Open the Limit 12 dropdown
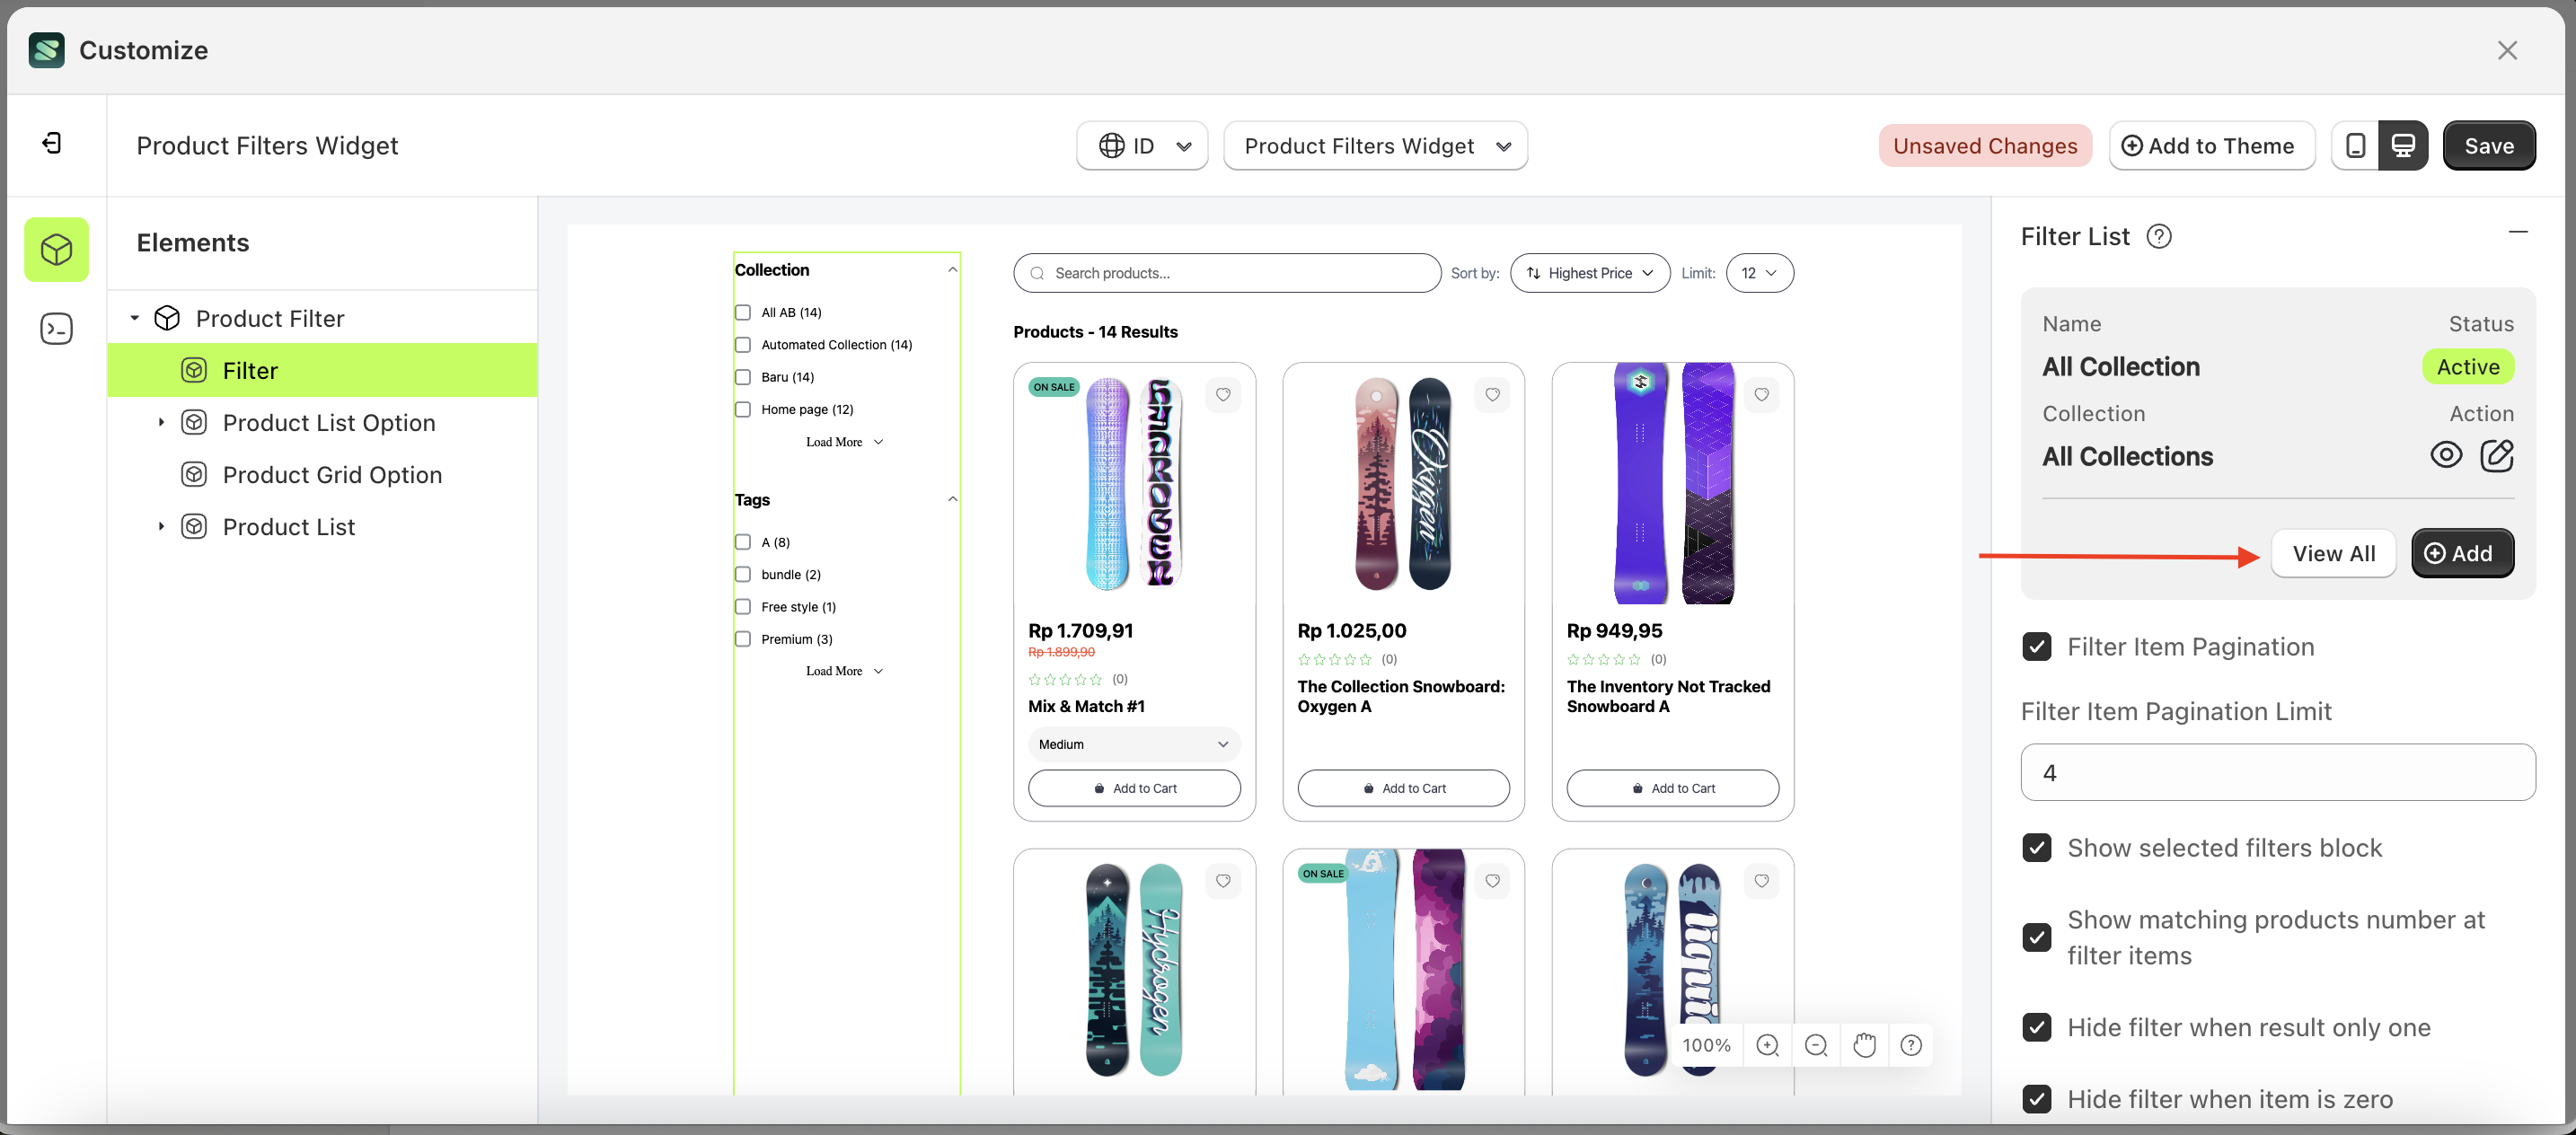This screenshot has height=1135, width=2576. pos(1759,272)
